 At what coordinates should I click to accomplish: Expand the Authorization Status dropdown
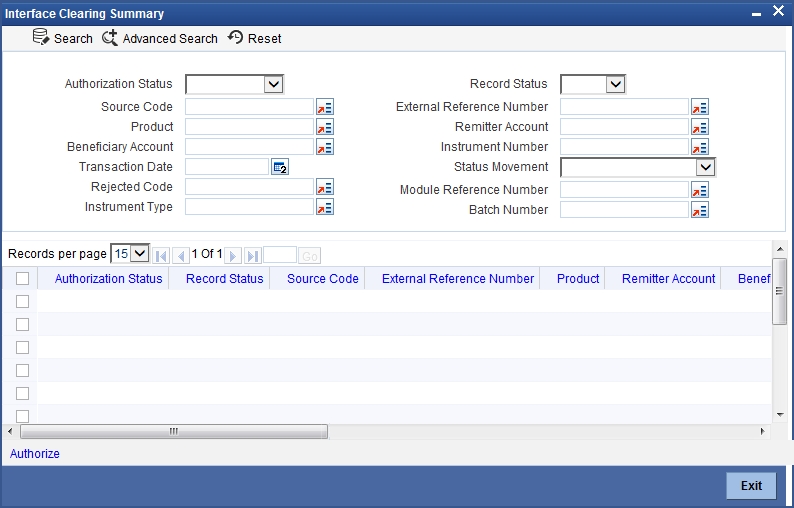click(x=273, y=84)
